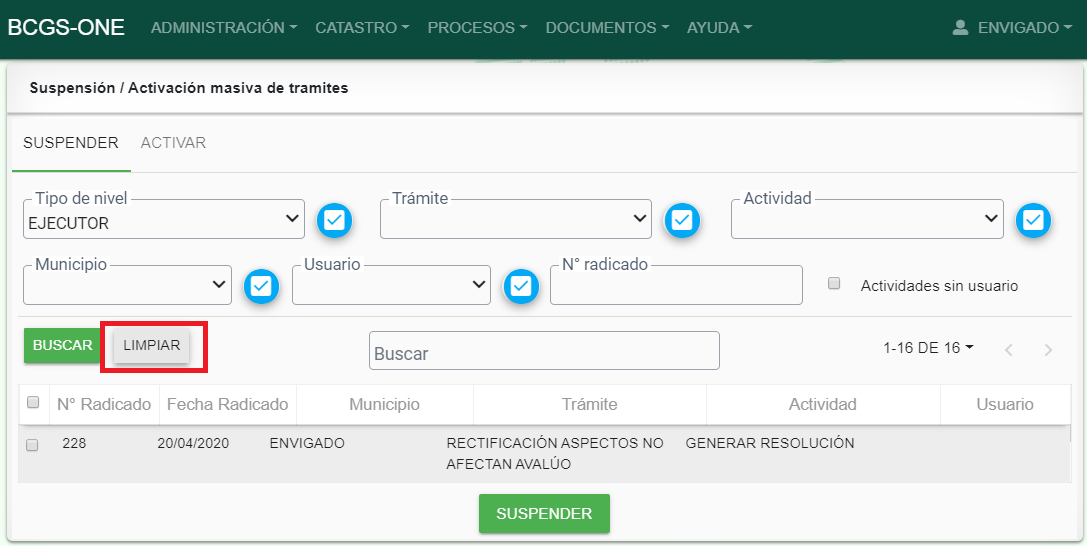Open the CATASTRO menu

coord(361,28)
